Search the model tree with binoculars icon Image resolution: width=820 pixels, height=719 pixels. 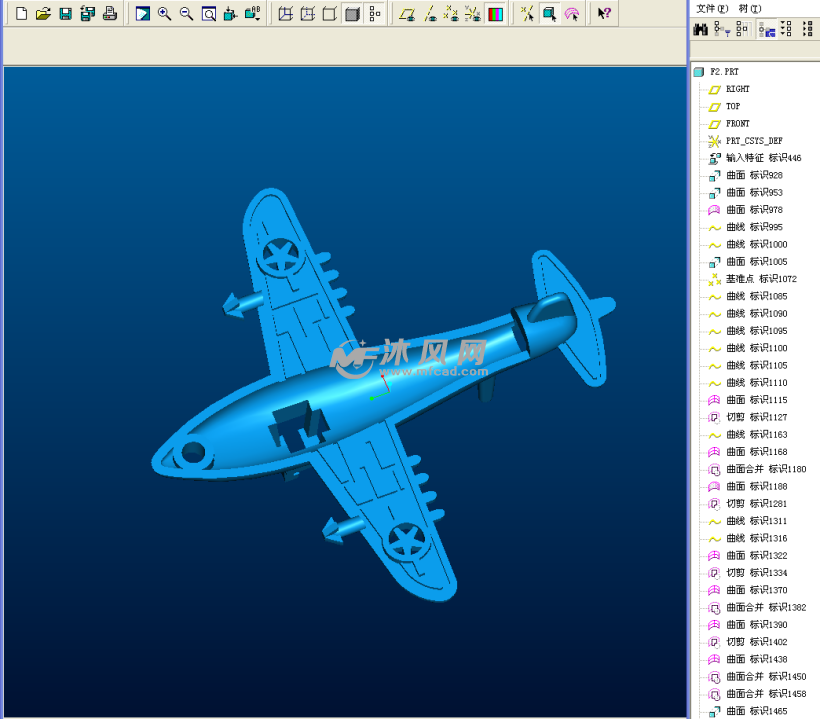[x=701, y=30]
